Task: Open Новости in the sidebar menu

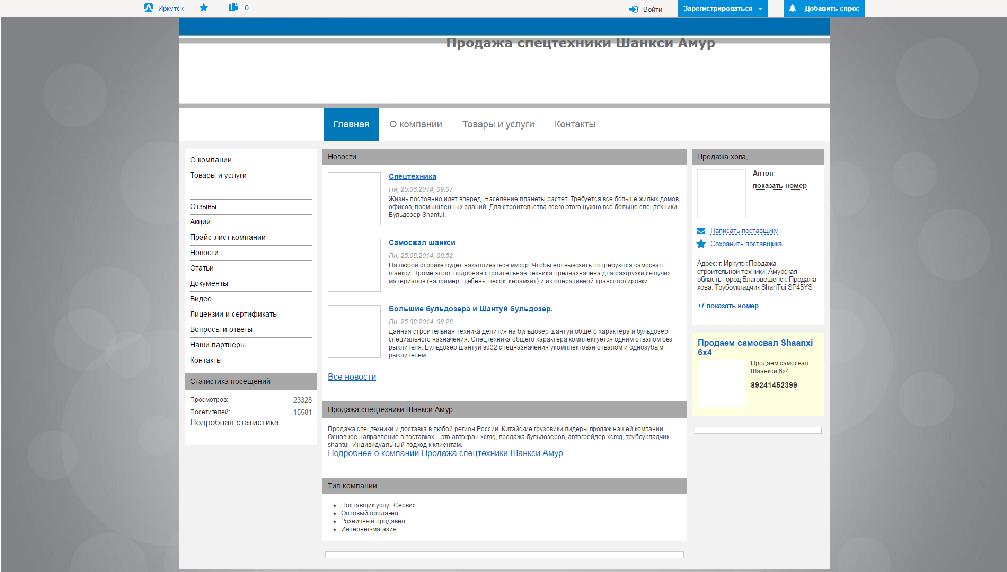Action: pyautogui.click(x=204, y=253)
